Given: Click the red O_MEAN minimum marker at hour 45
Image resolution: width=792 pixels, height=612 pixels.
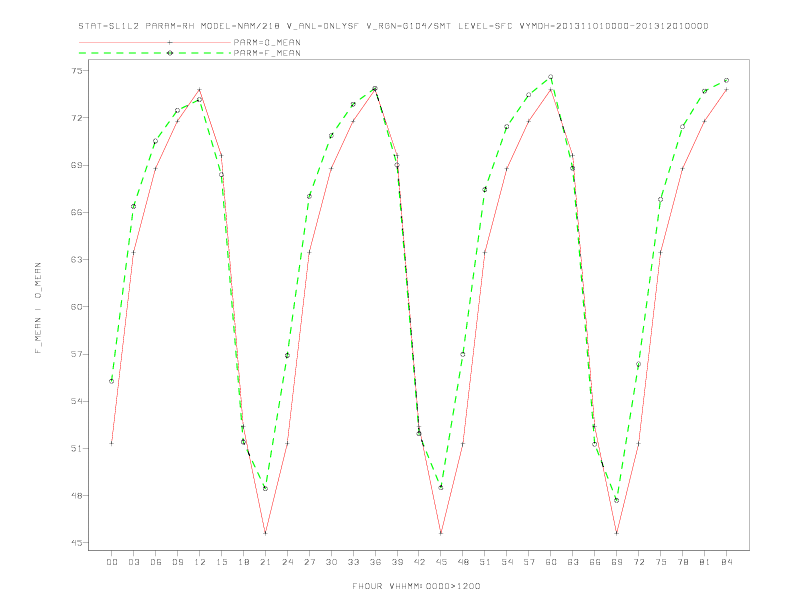Looking at the screenshot, I should [x=441, y=533].
